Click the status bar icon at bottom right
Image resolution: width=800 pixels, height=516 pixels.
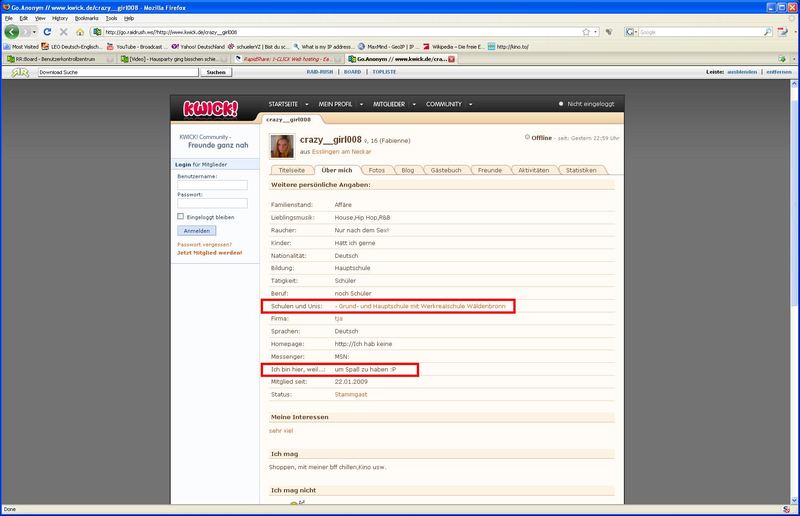click(x=786, y=509)
